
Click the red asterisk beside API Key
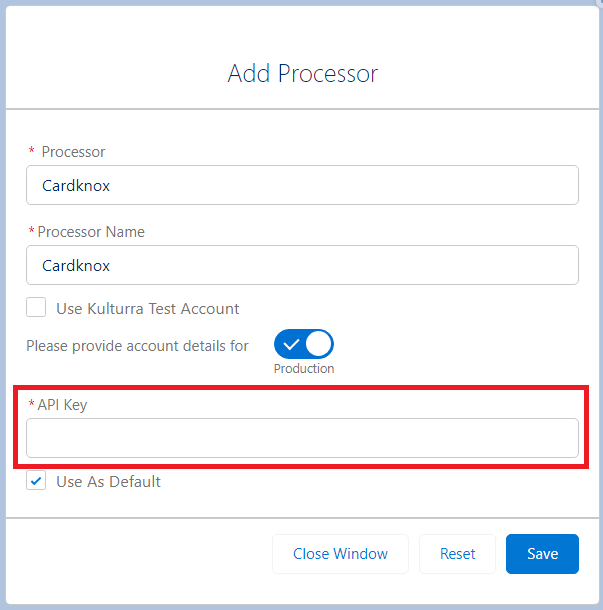(x=31, y=404)
